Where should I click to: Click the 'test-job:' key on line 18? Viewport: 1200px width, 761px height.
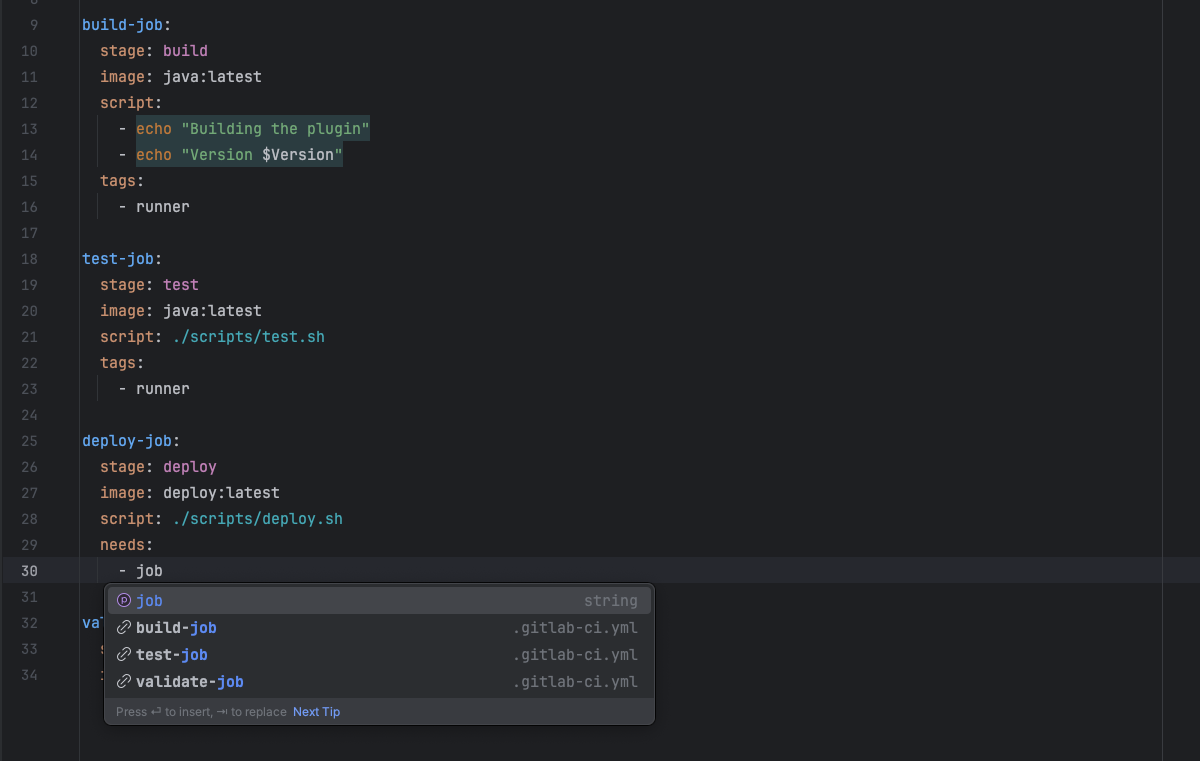[122, 259]
